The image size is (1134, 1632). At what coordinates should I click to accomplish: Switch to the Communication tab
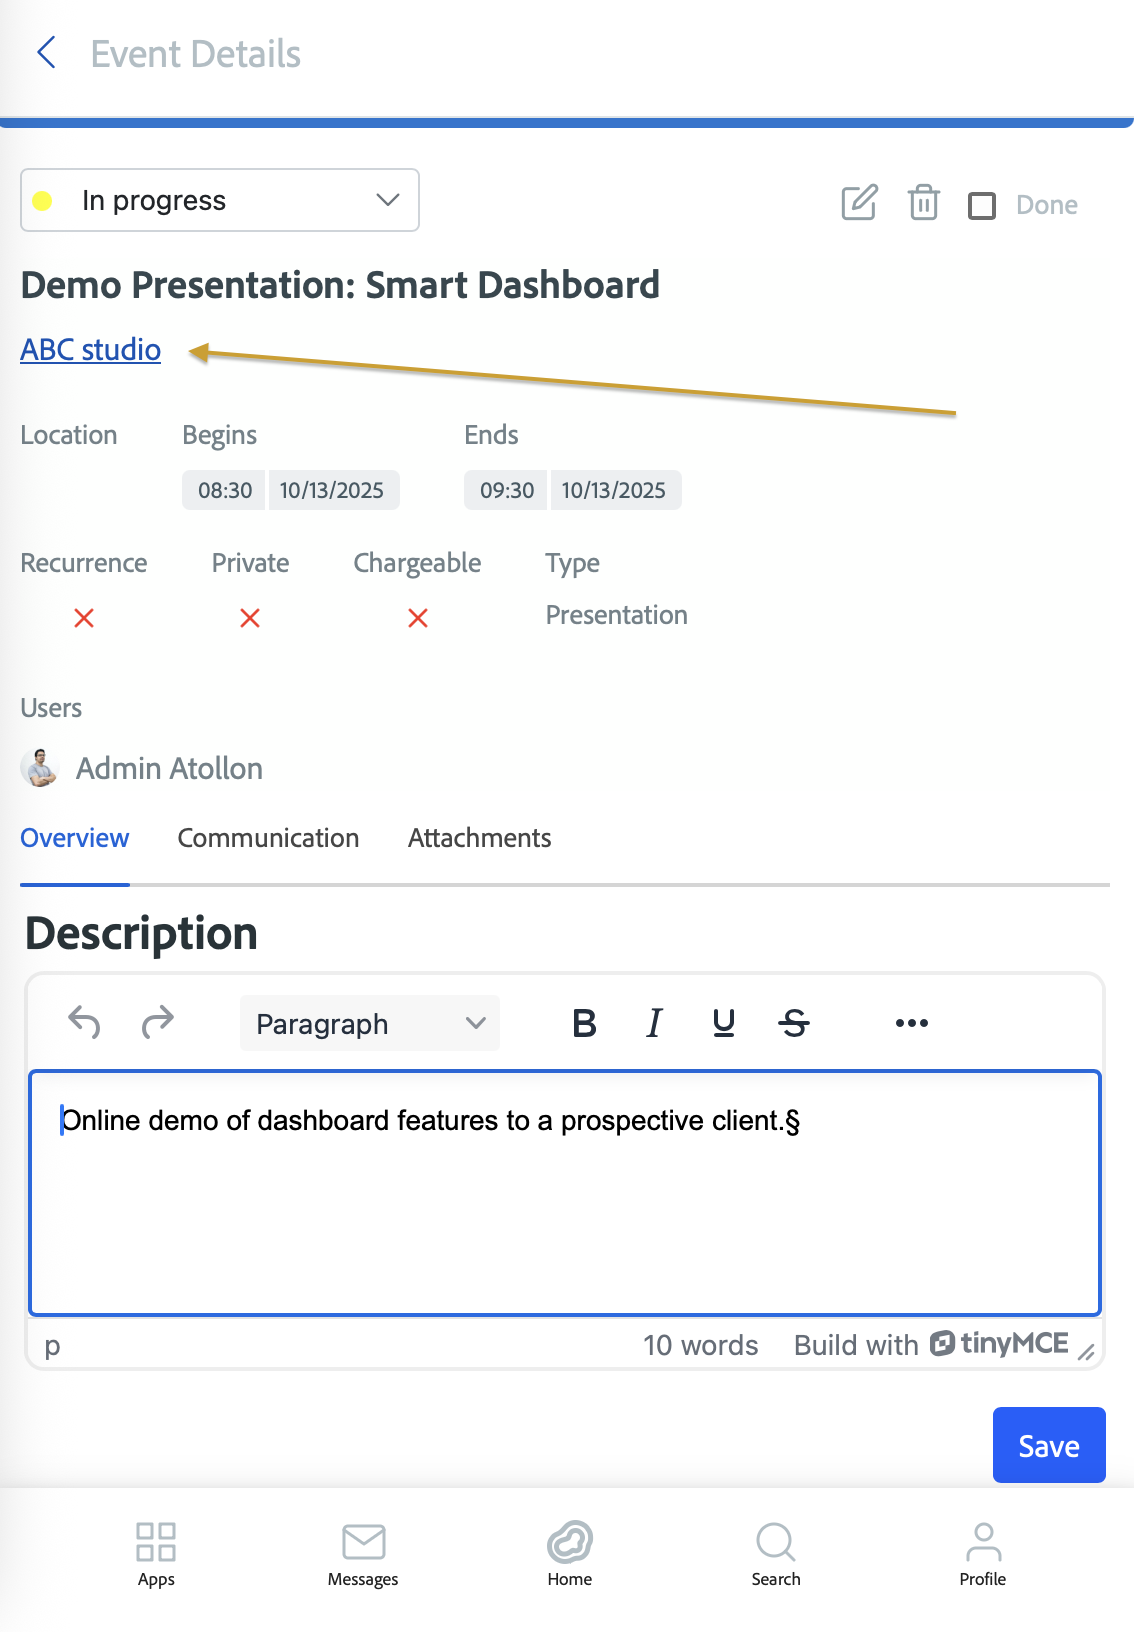268,838
